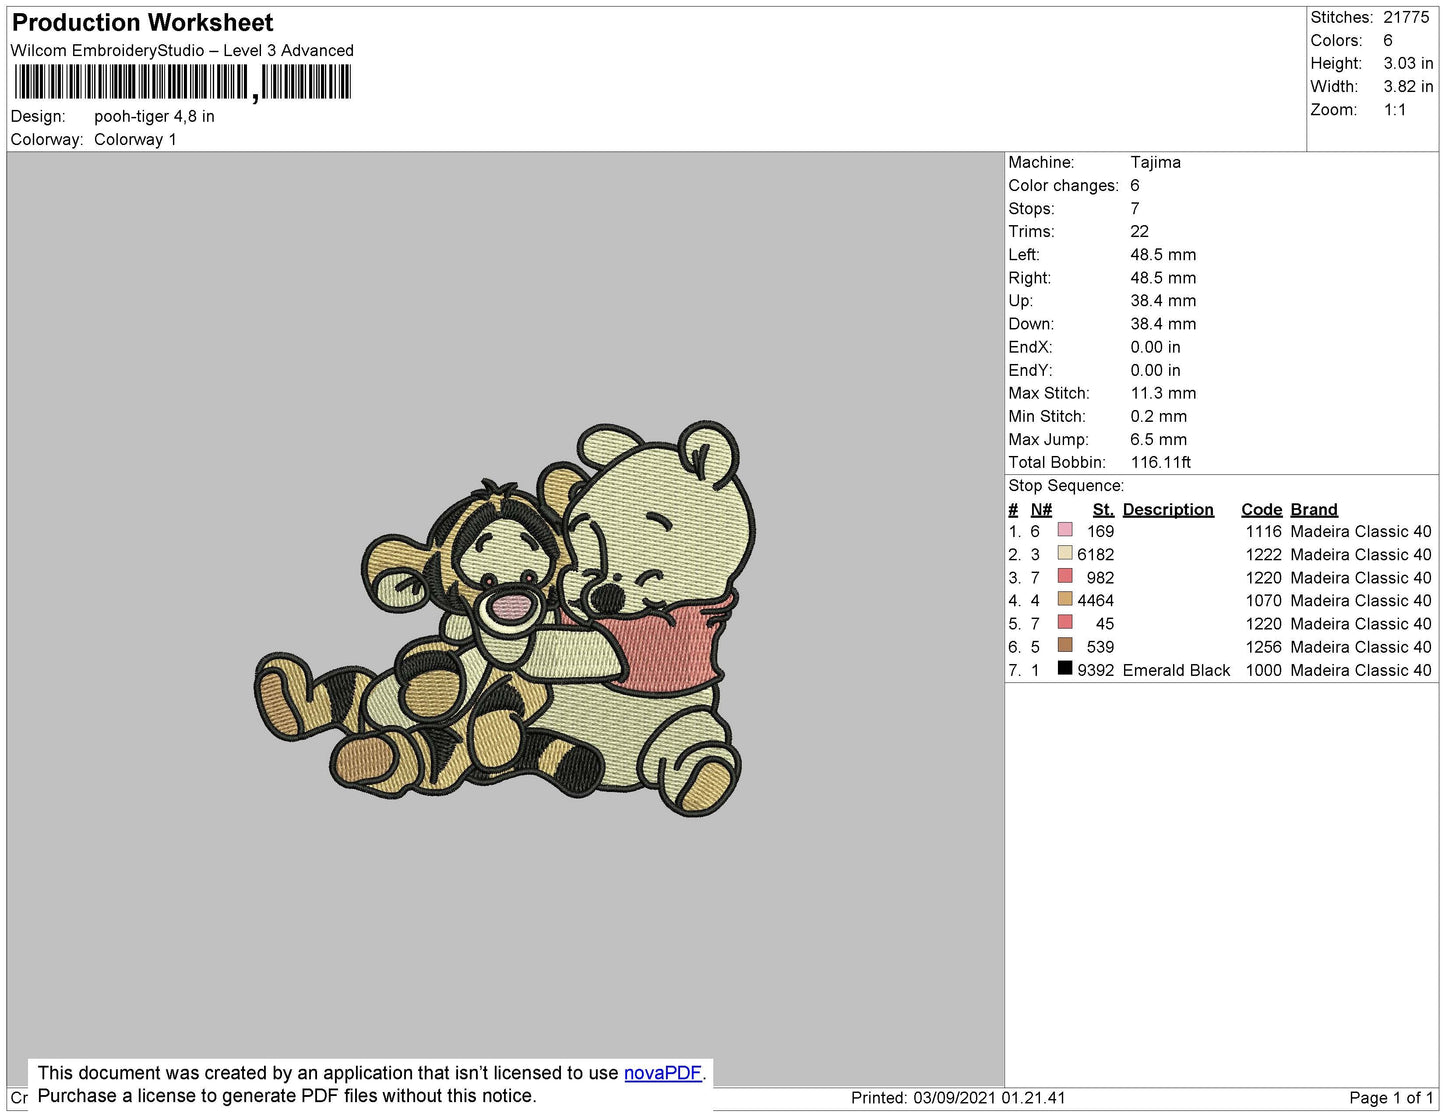This screenshot has height=1117, width=1445.
Task: Select the 'Right:' label
Action: [x=1029, y=277]
